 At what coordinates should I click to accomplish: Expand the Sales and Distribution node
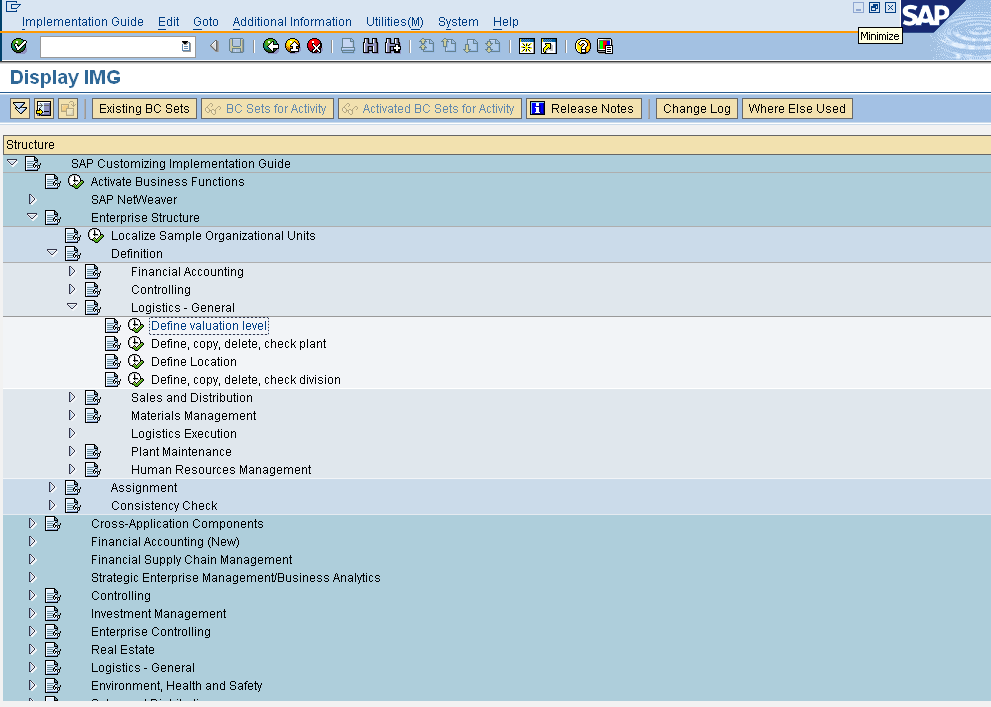(72, 397)
